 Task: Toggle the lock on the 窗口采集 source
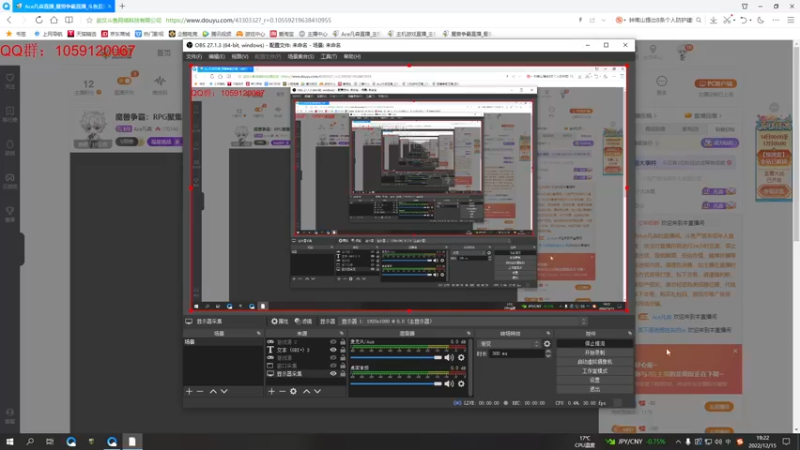coord(343,366)
